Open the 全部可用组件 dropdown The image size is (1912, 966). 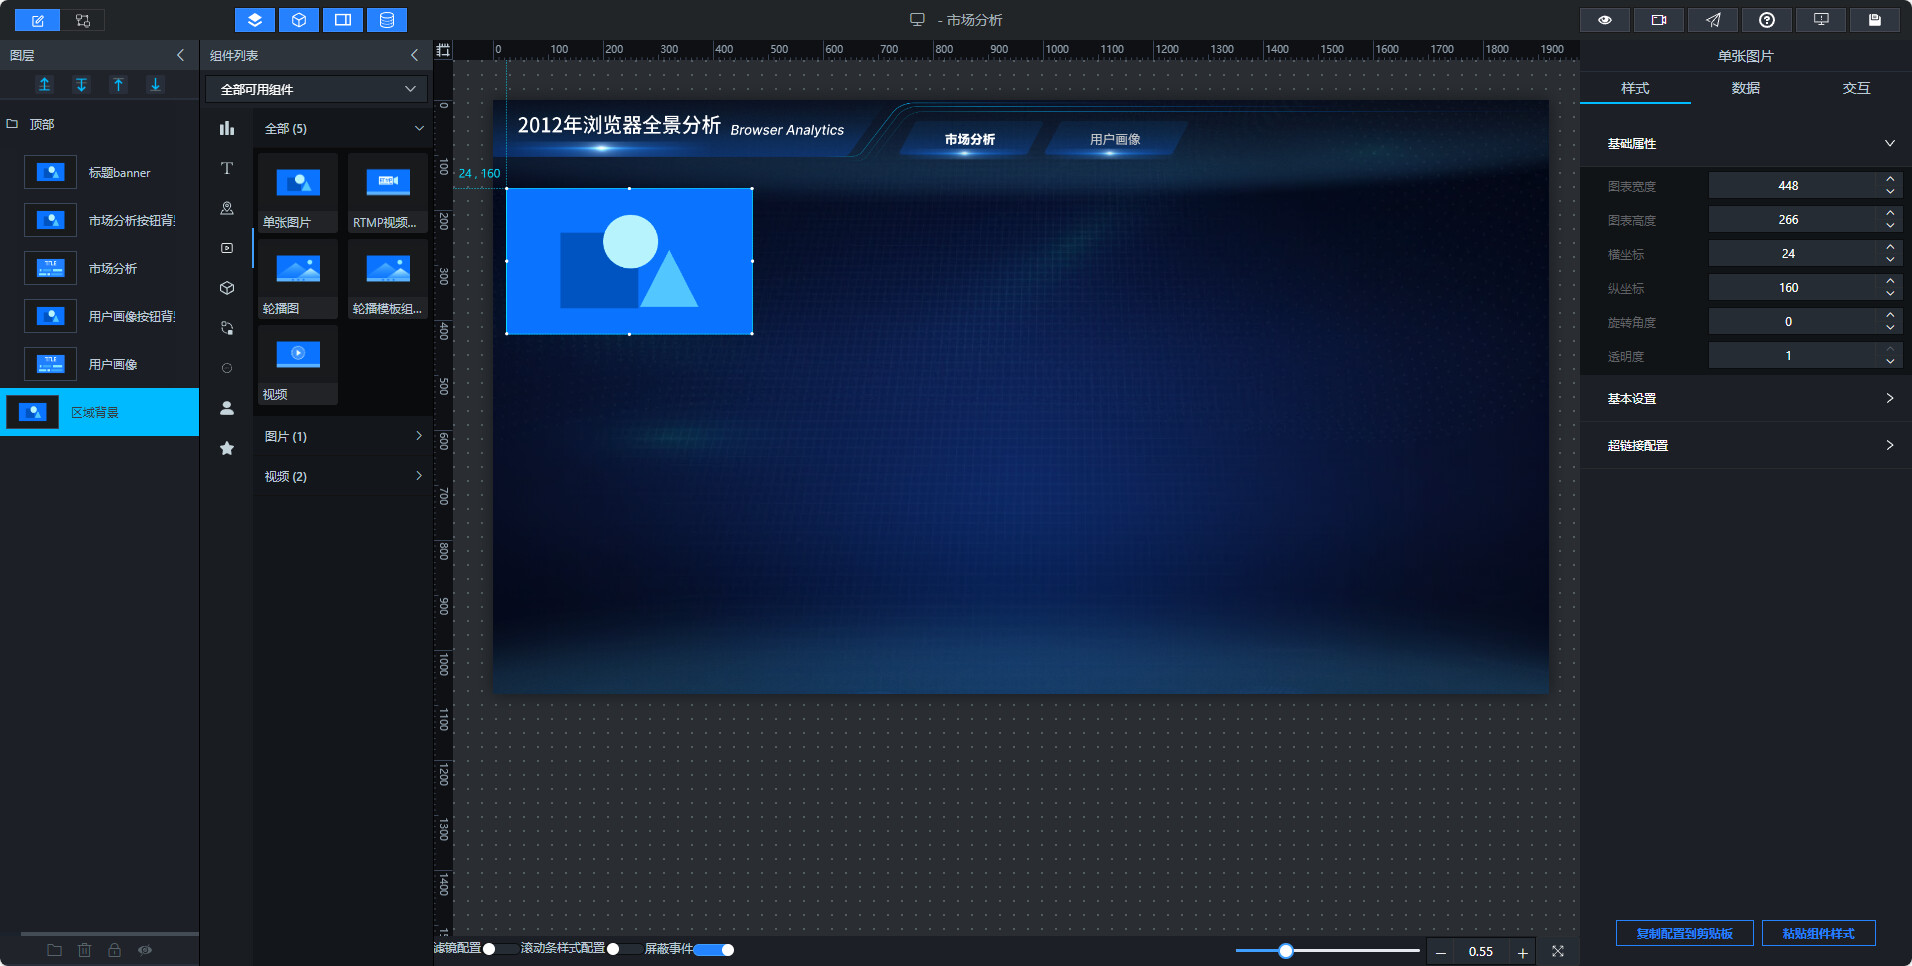(x=316, y=89)
